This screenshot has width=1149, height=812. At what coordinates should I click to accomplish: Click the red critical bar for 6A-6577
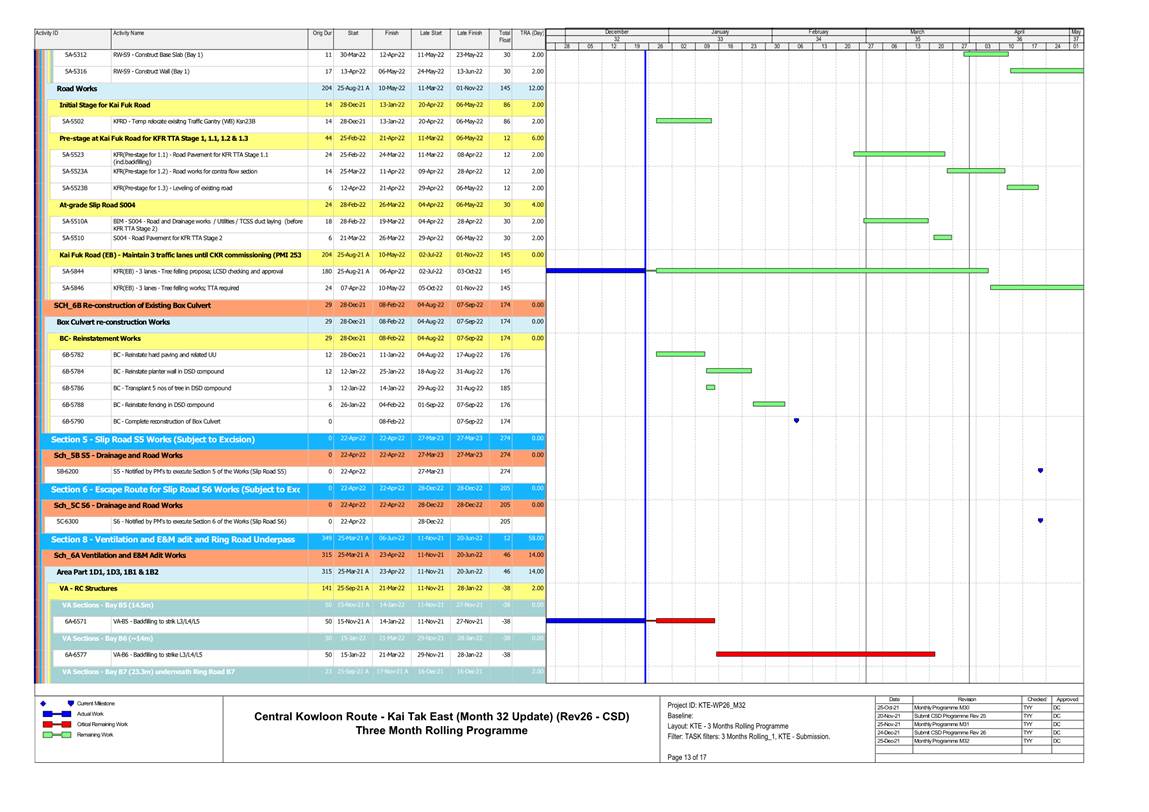[825, 654]
